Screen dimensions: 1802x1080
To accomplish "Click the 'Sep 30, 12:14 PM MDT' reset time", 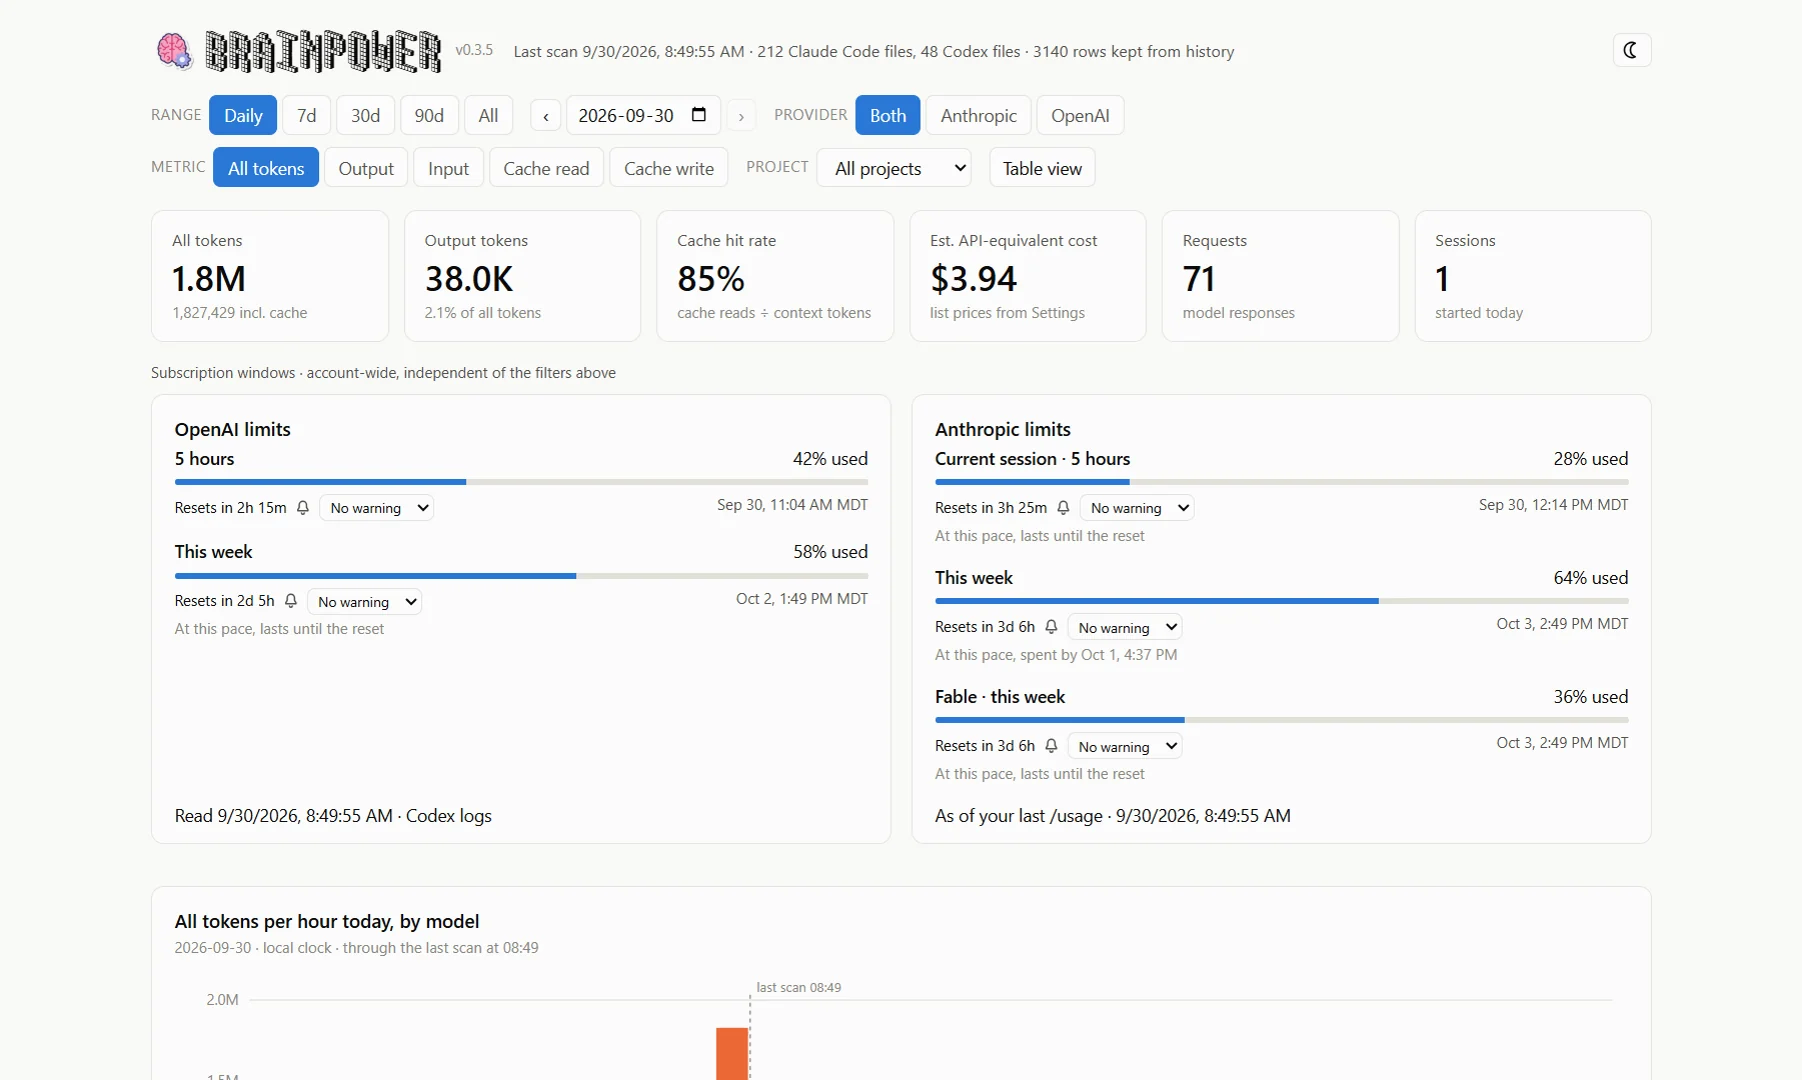I will pos(1553,505).
